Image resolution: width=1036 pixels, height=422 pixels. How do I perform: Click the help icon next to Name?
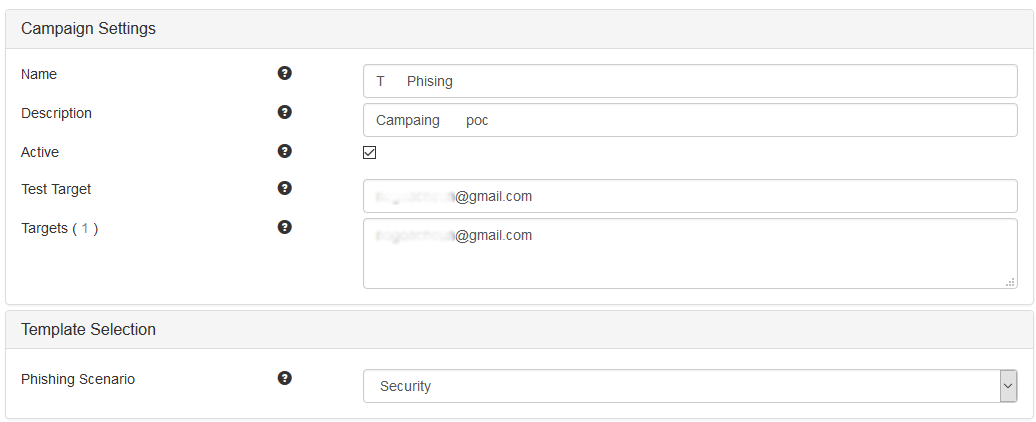coord(285,73)
